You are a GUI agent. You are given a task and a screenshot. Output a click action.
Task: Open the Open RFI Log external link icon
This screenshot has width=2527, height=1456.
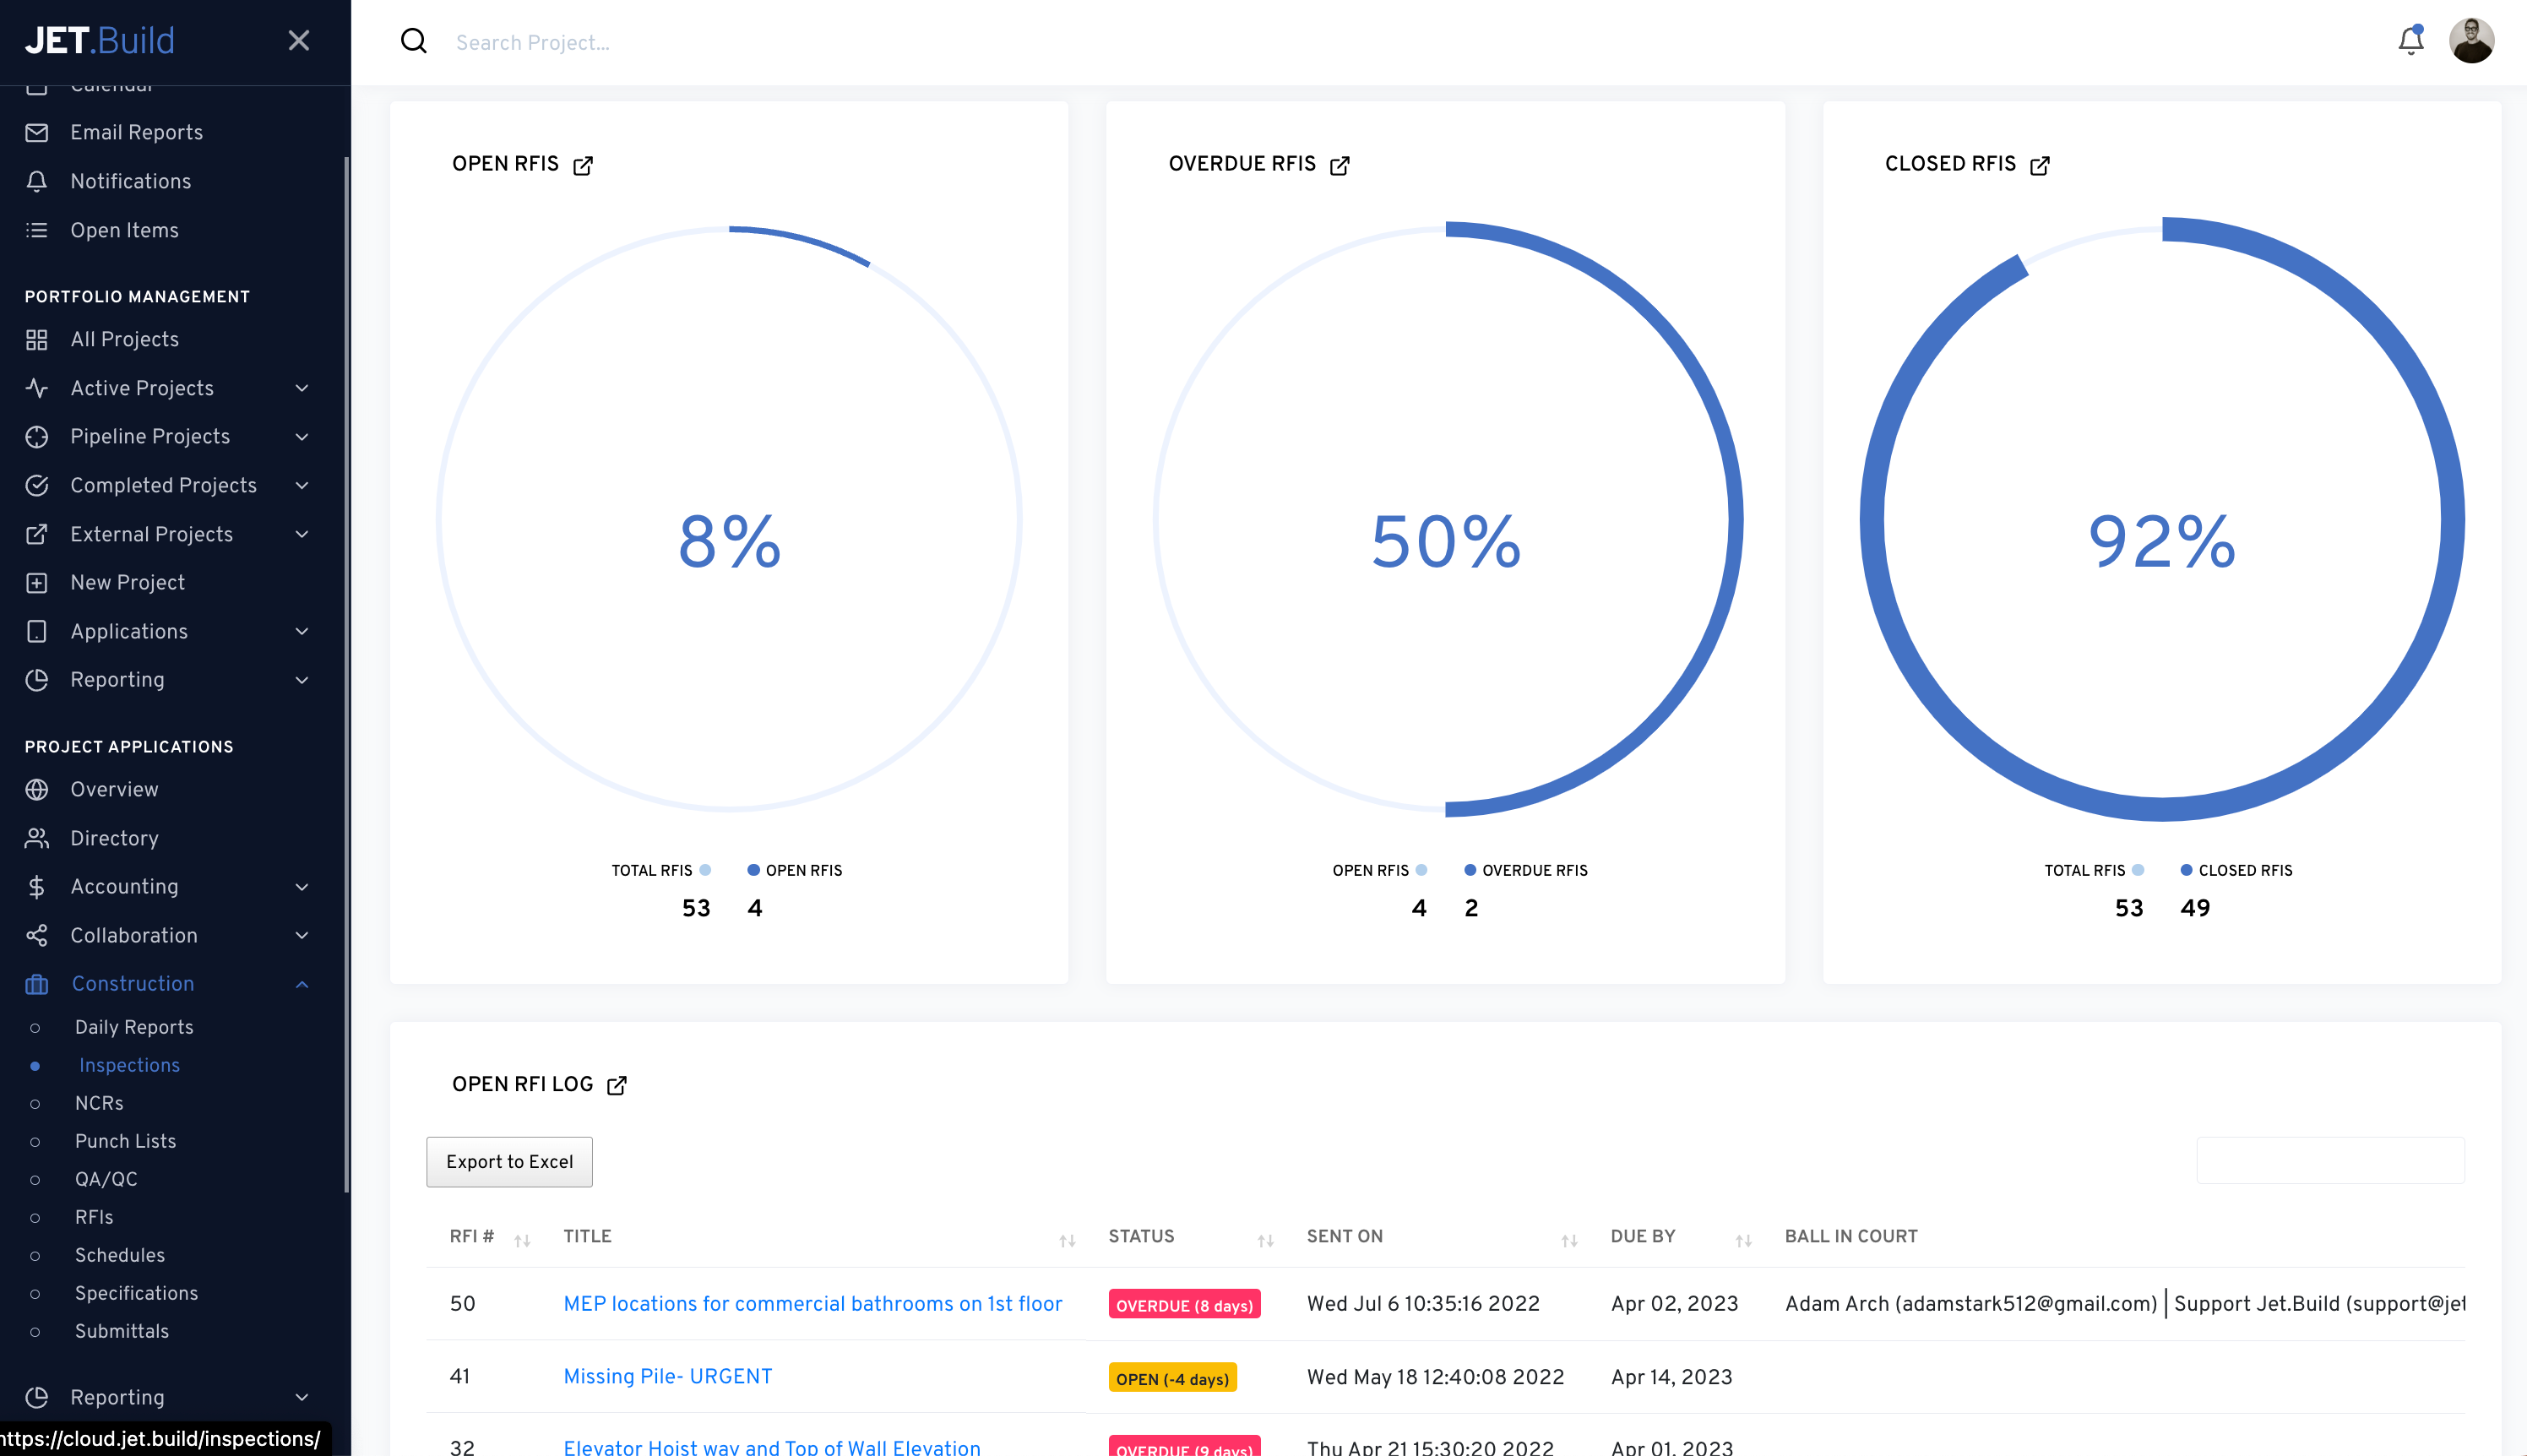click(617, 1085)
